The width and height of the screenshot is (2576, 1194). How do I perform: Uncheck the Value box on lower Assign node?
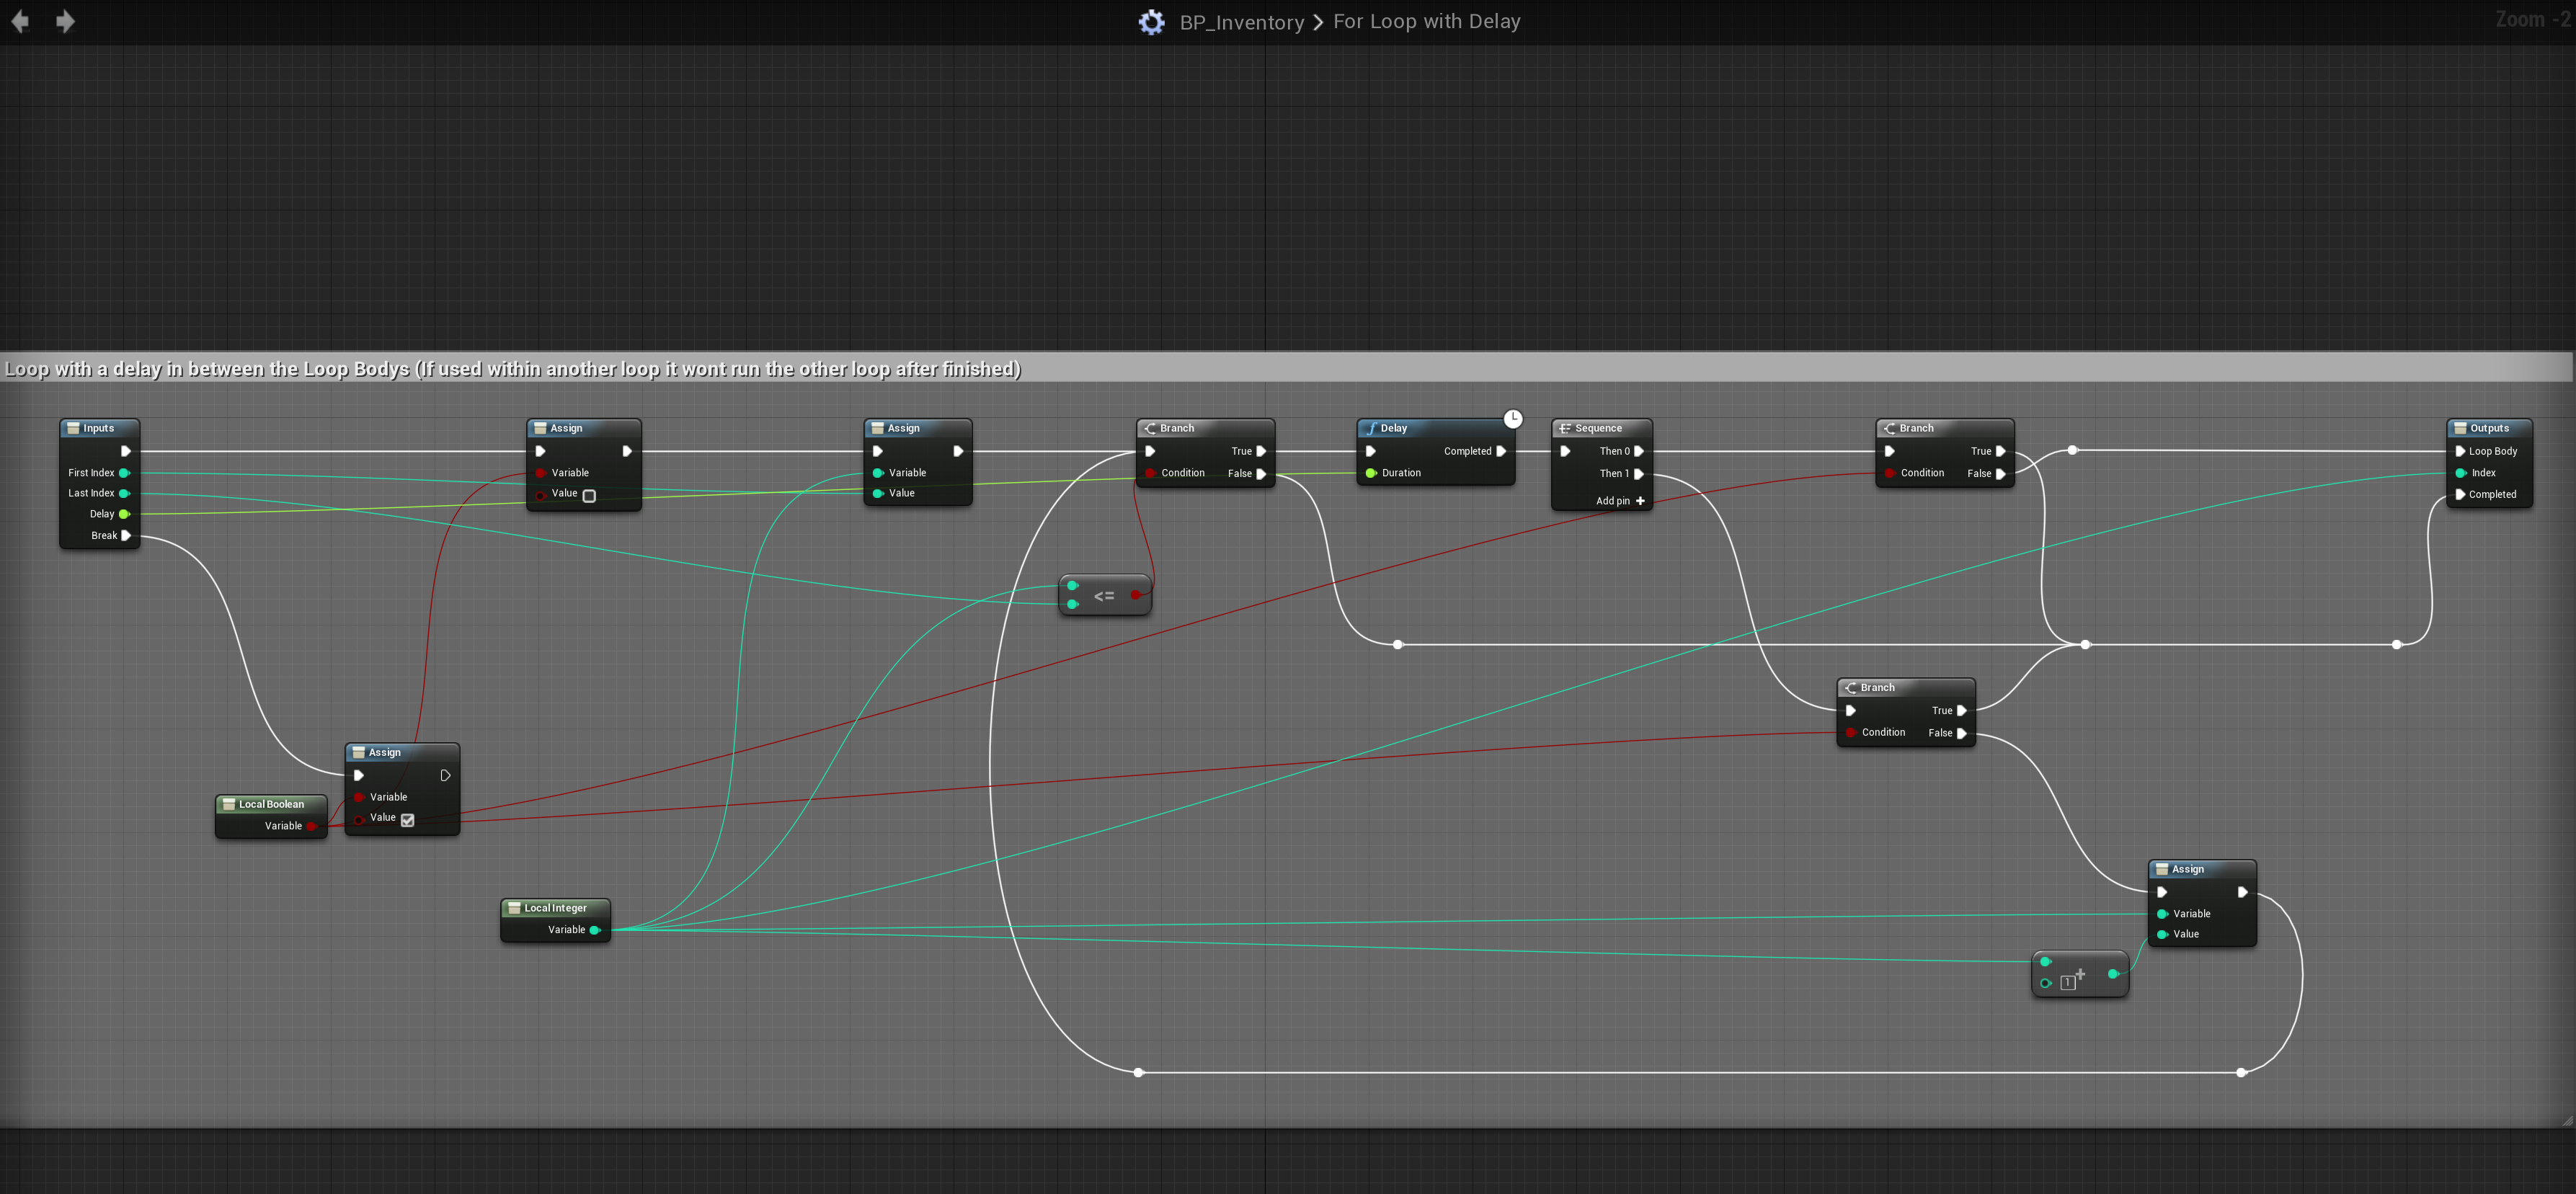click(408, 820)
